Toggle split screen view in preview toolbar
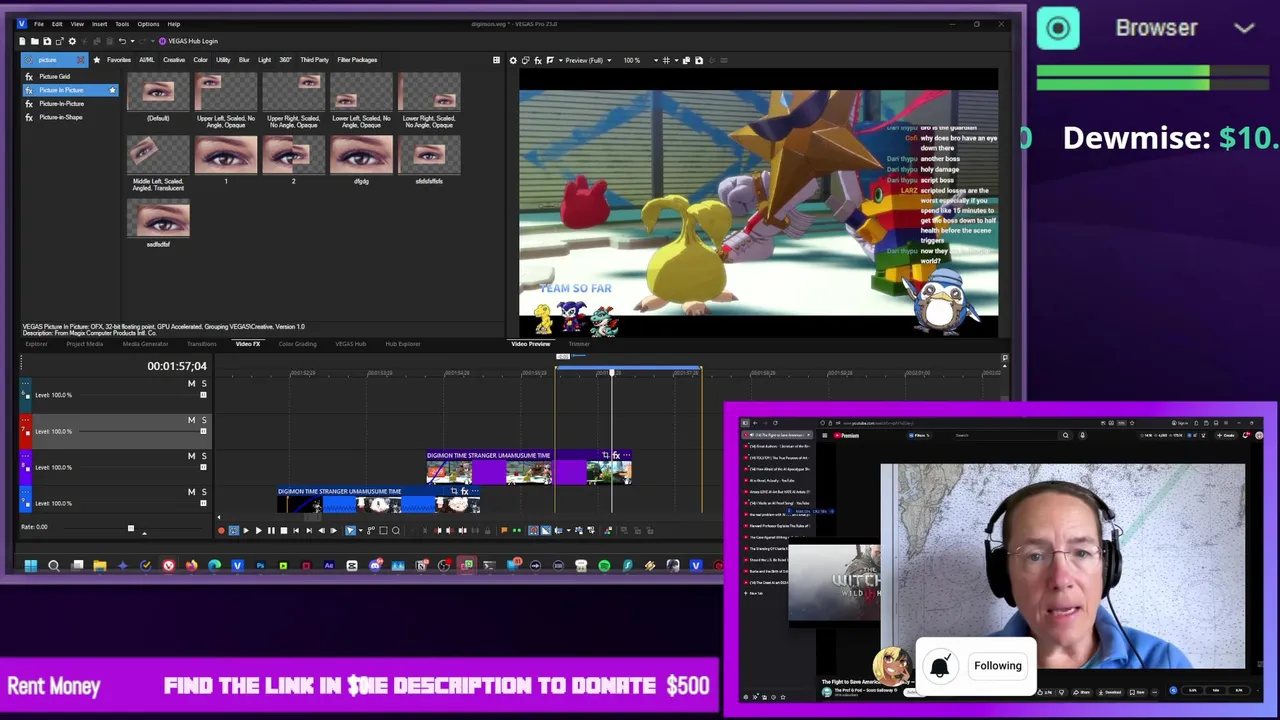This screenshot has width=1280, height=720. tap(550, 60)
